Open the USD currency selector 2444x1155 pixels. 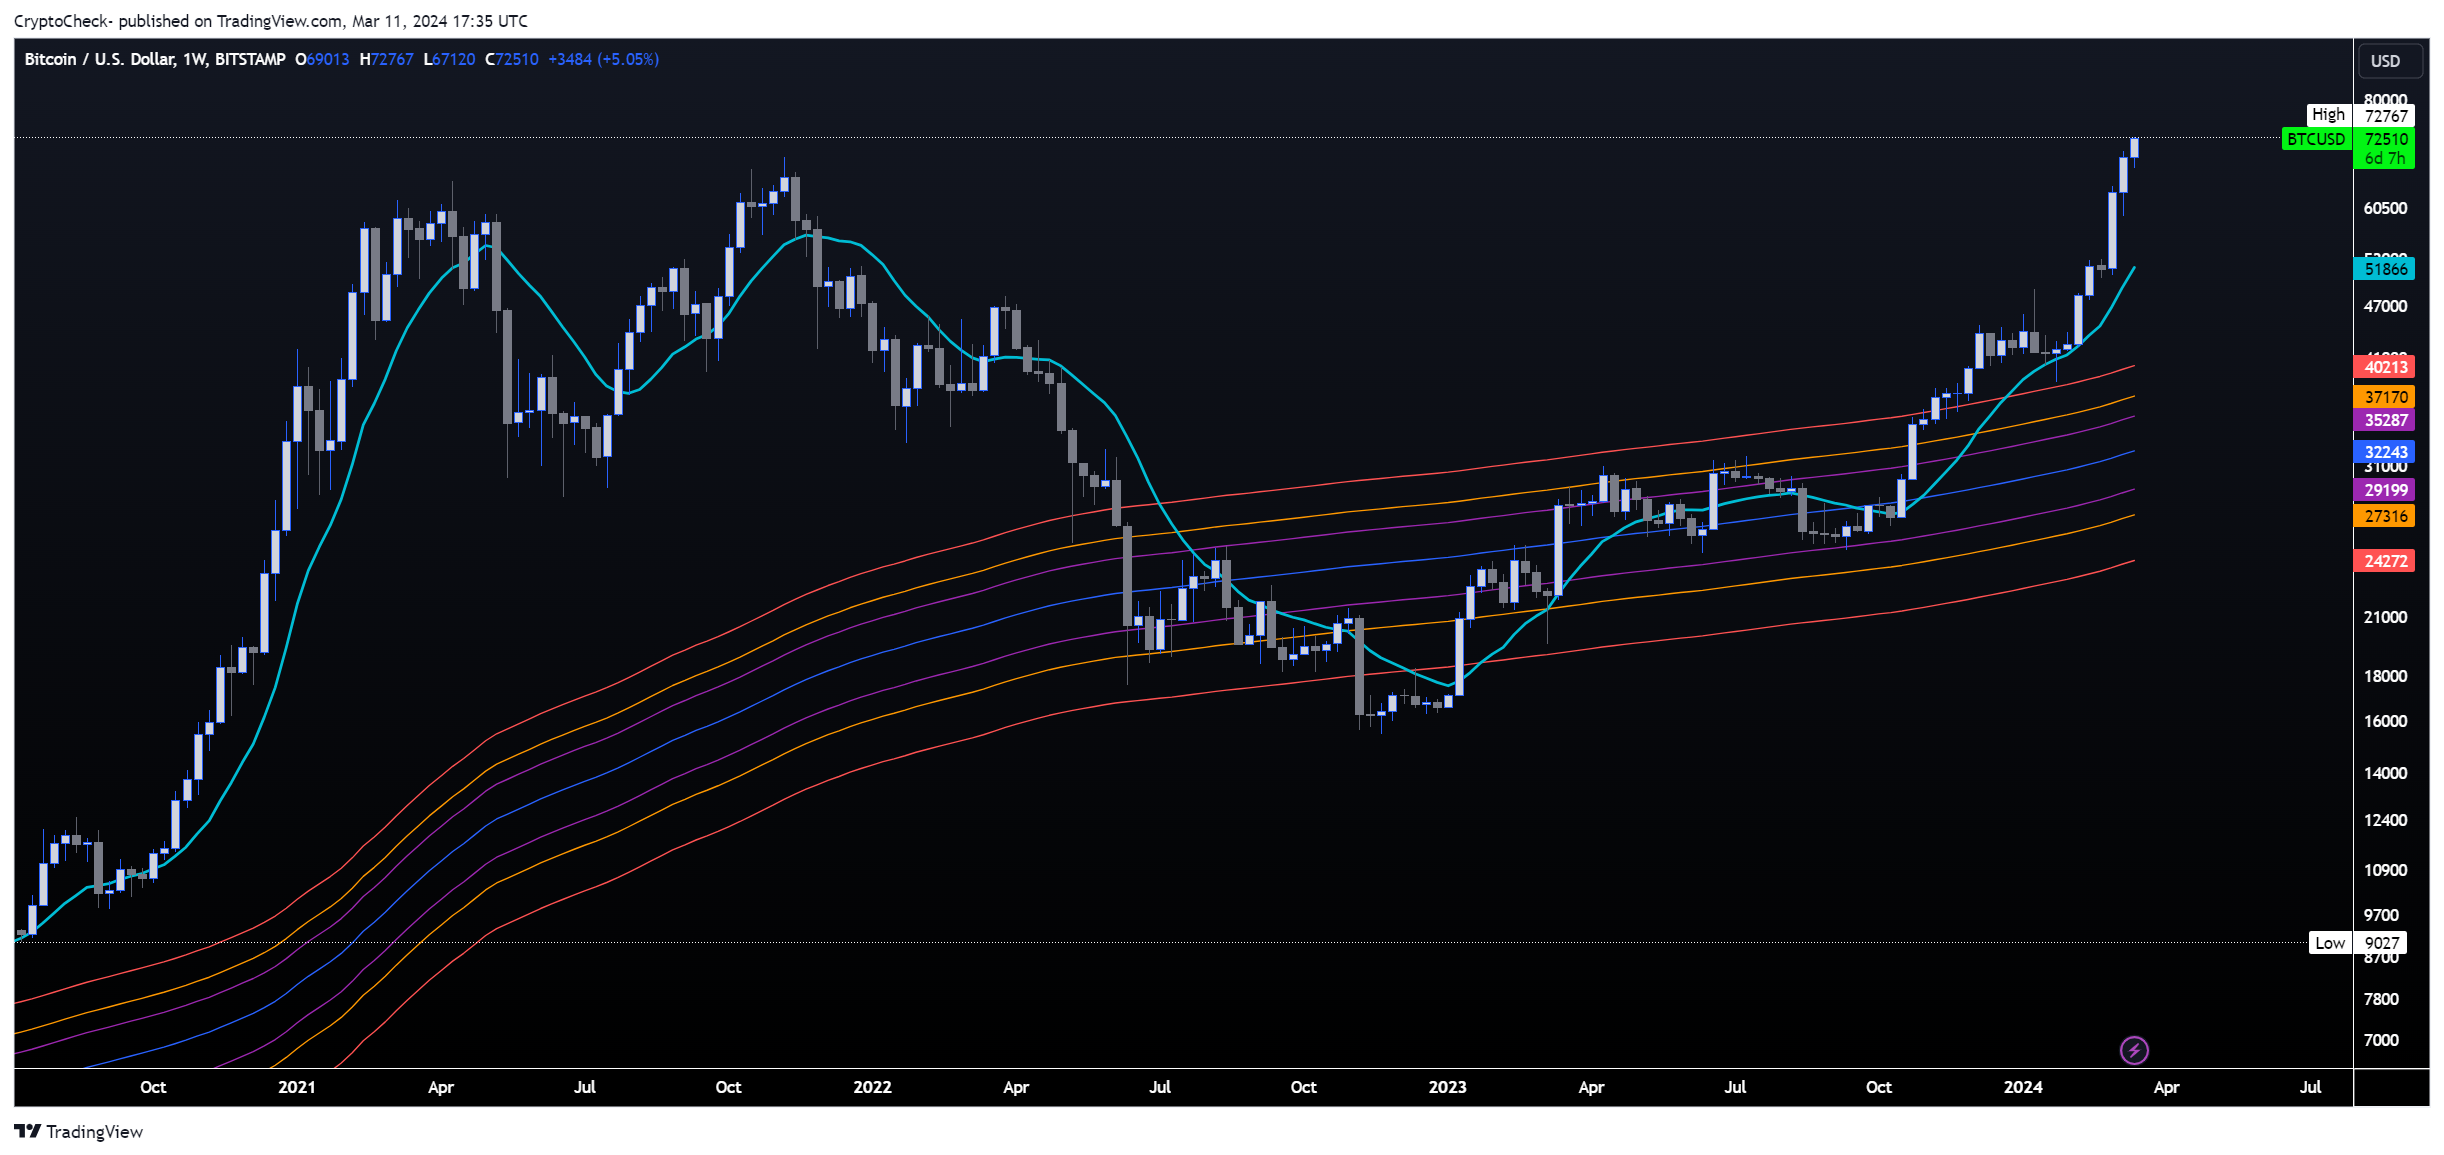tap(2389, 61)
